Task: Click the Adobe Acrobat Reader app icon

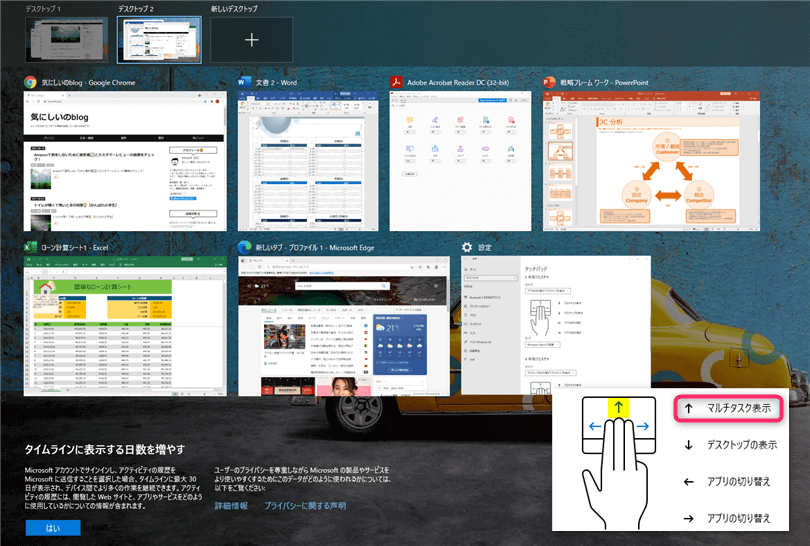Action: [396, 82]
